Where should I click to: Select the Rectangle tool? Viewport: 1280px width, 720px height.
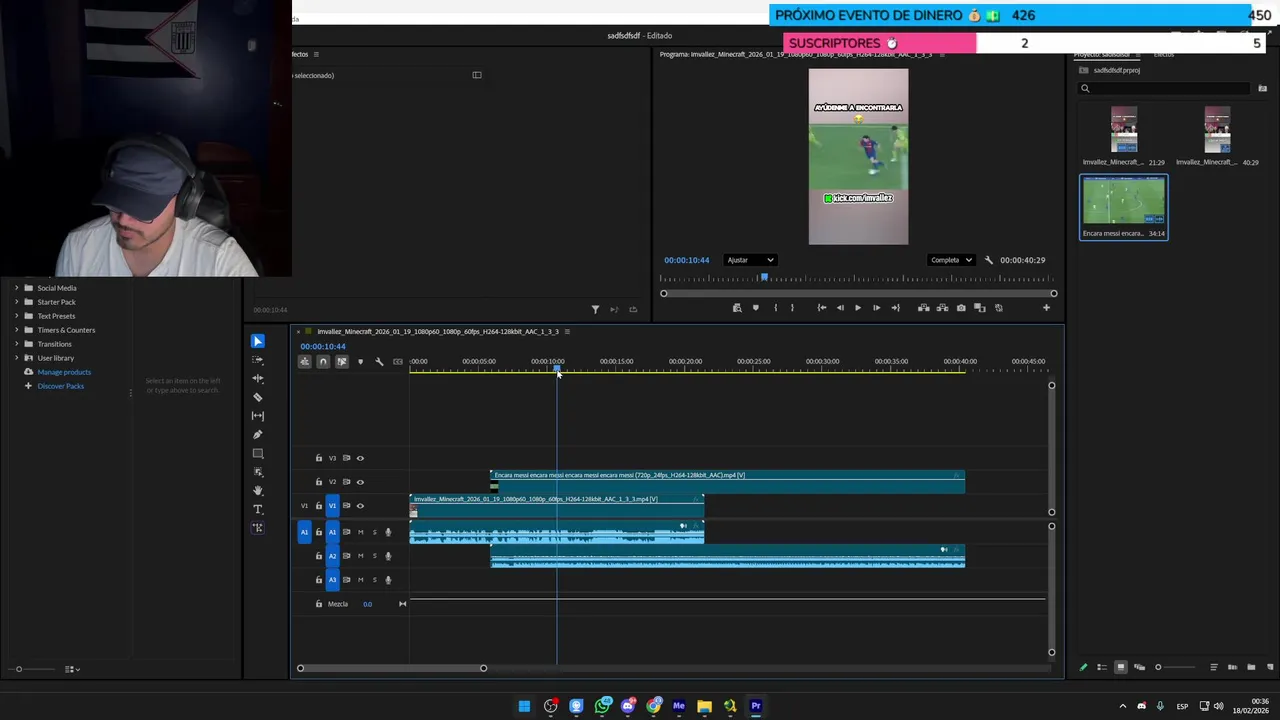point(258,453)
